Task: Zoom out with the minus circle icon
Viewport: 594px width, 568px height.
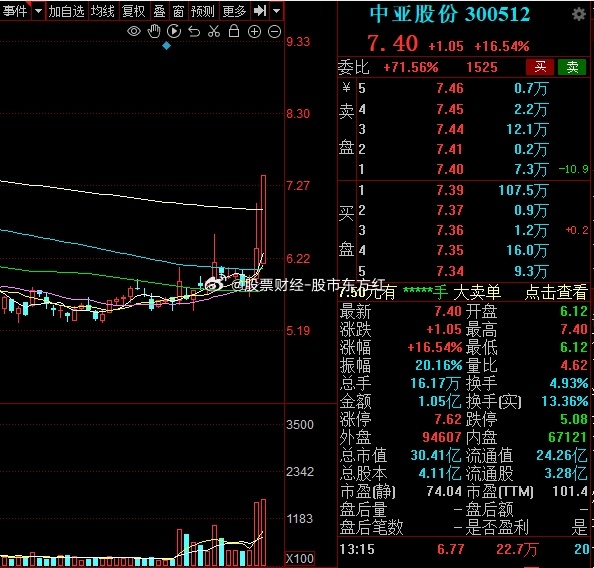Action: [x=274, y=32]
